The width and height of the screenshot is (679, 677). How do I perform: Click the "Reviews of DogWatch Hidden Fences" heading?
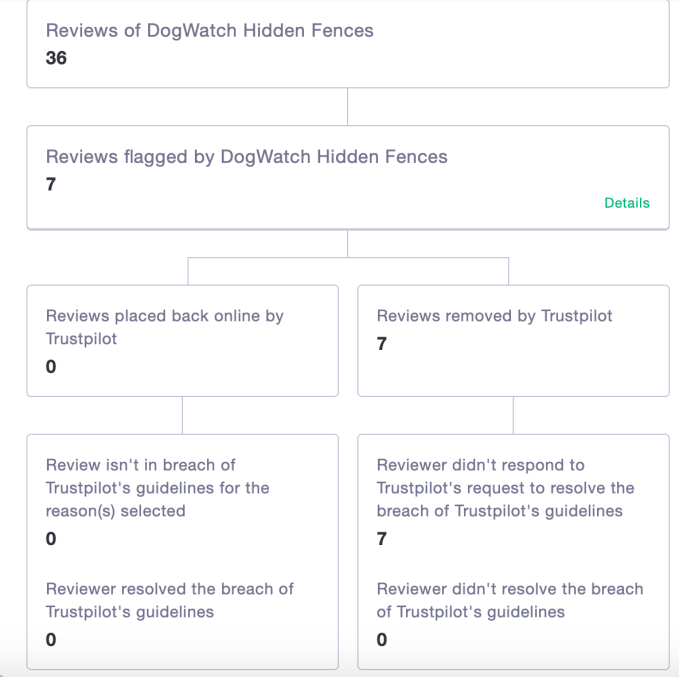click(209, 30)
